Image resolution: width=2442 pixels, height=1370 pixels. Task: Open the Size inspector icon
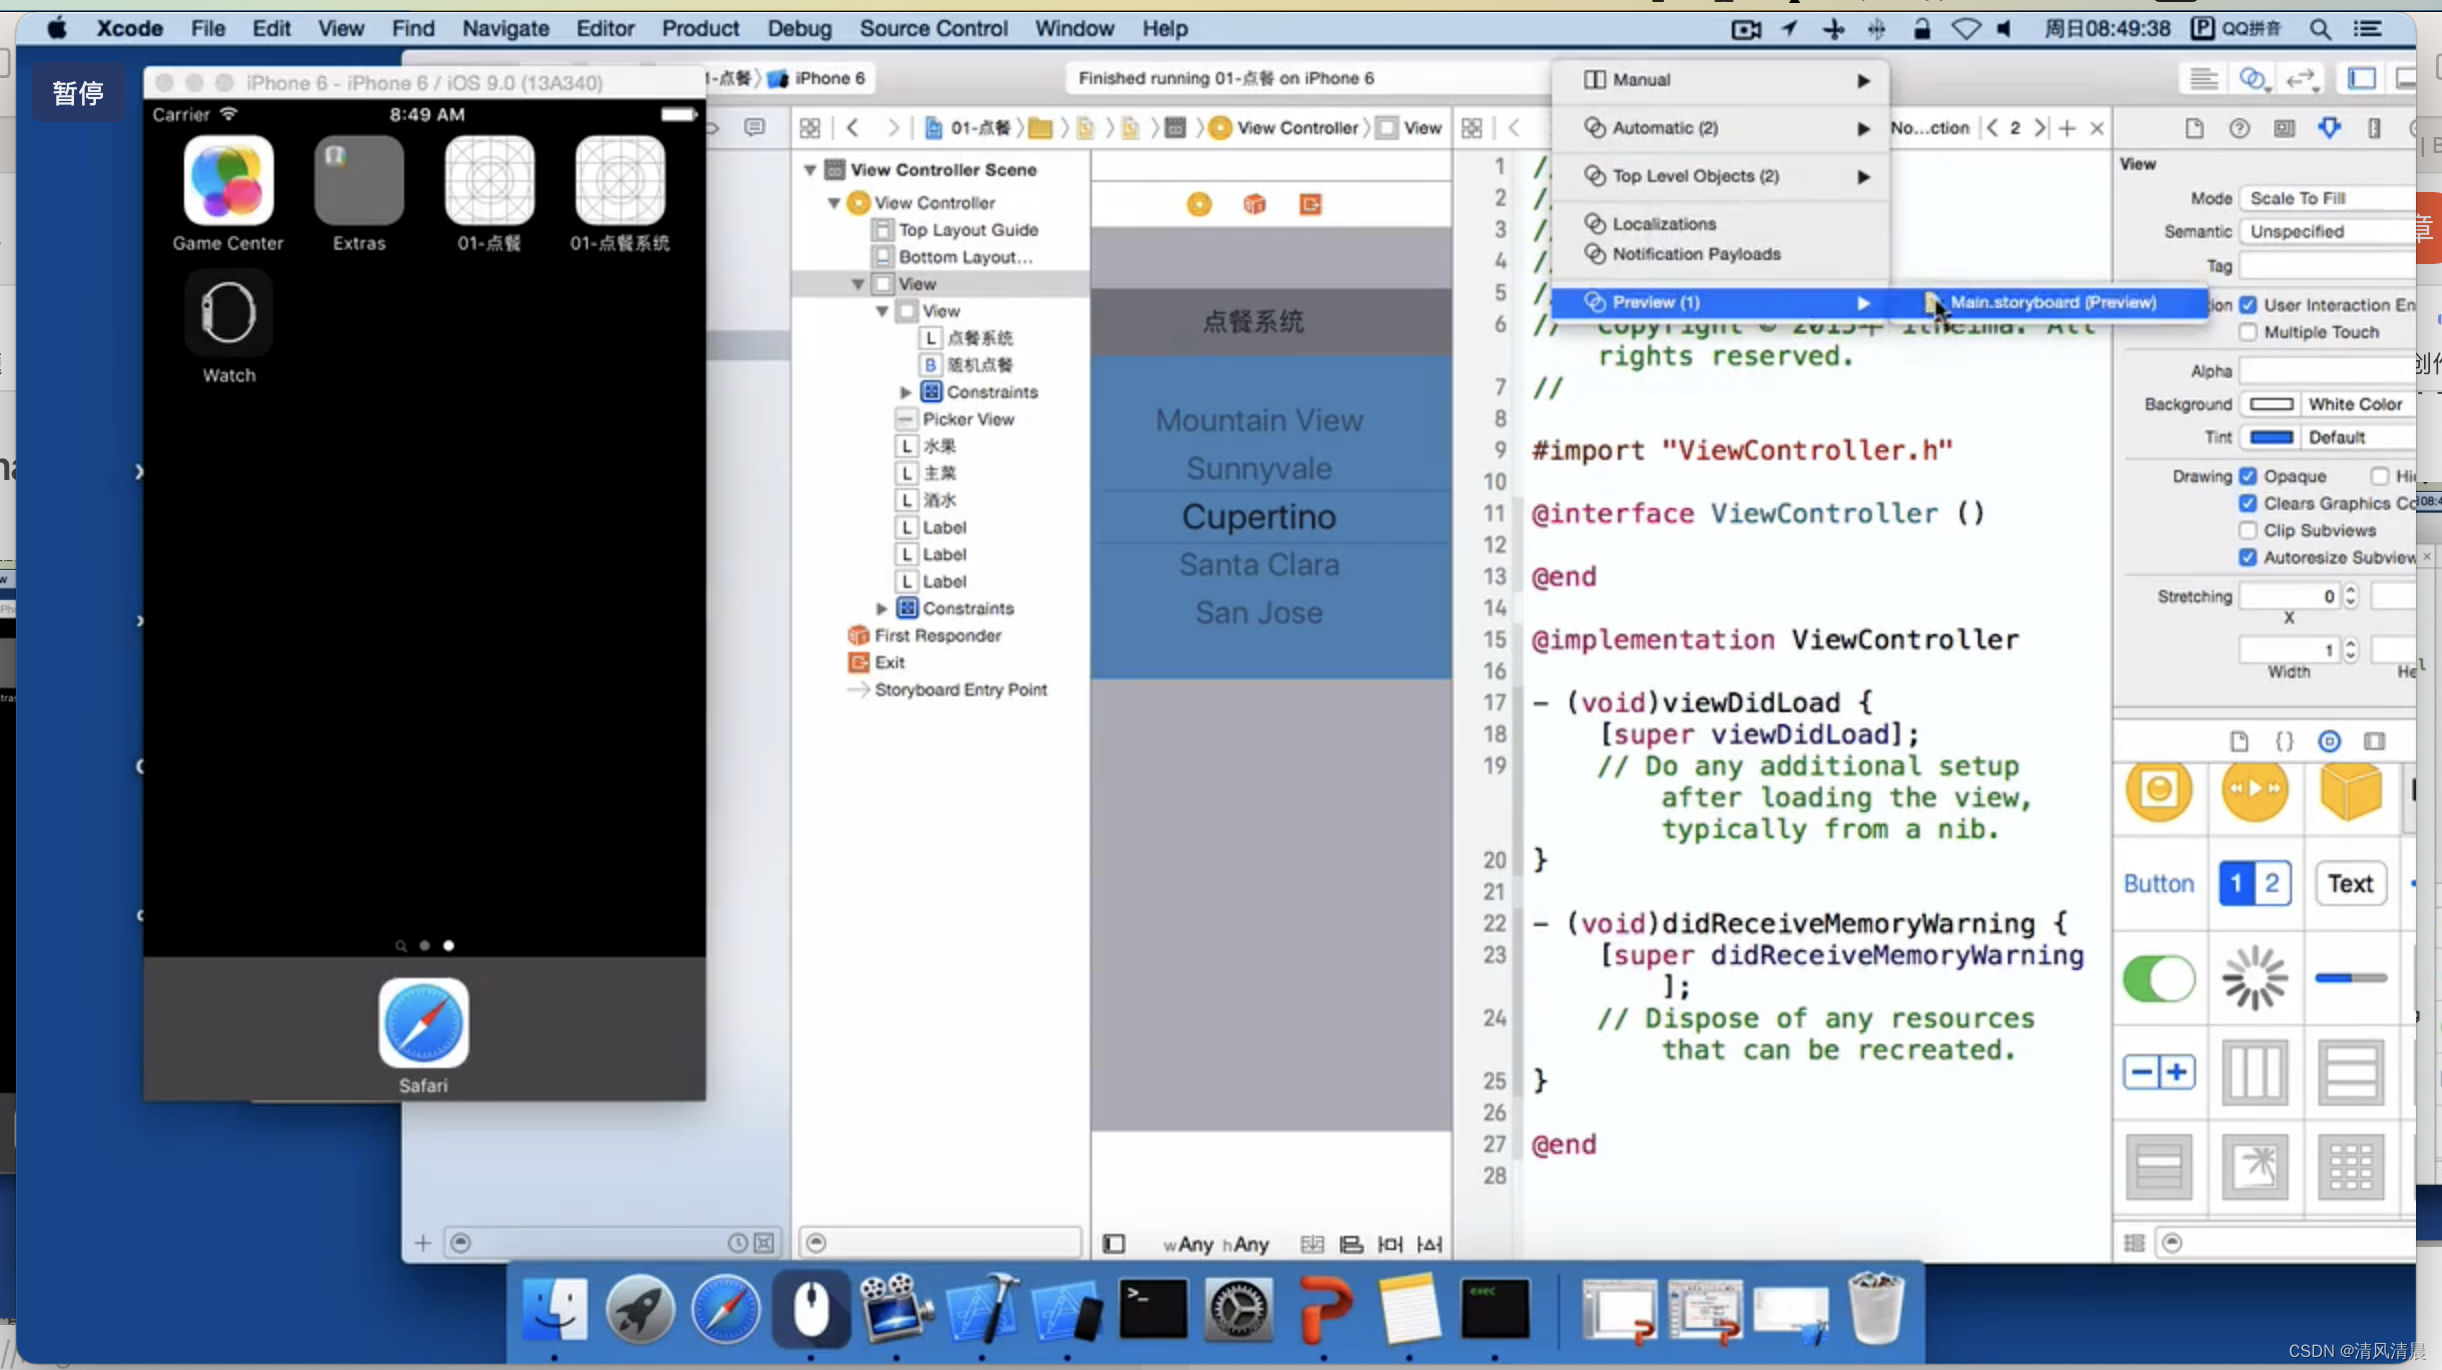(x=2374, y=128)
